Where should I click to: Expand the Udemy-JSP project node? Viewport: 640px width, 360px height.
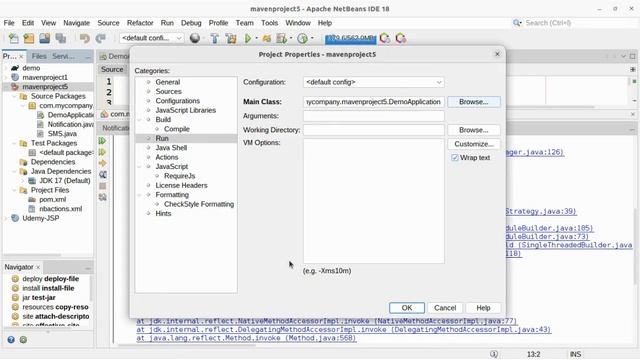pos(6,218)
